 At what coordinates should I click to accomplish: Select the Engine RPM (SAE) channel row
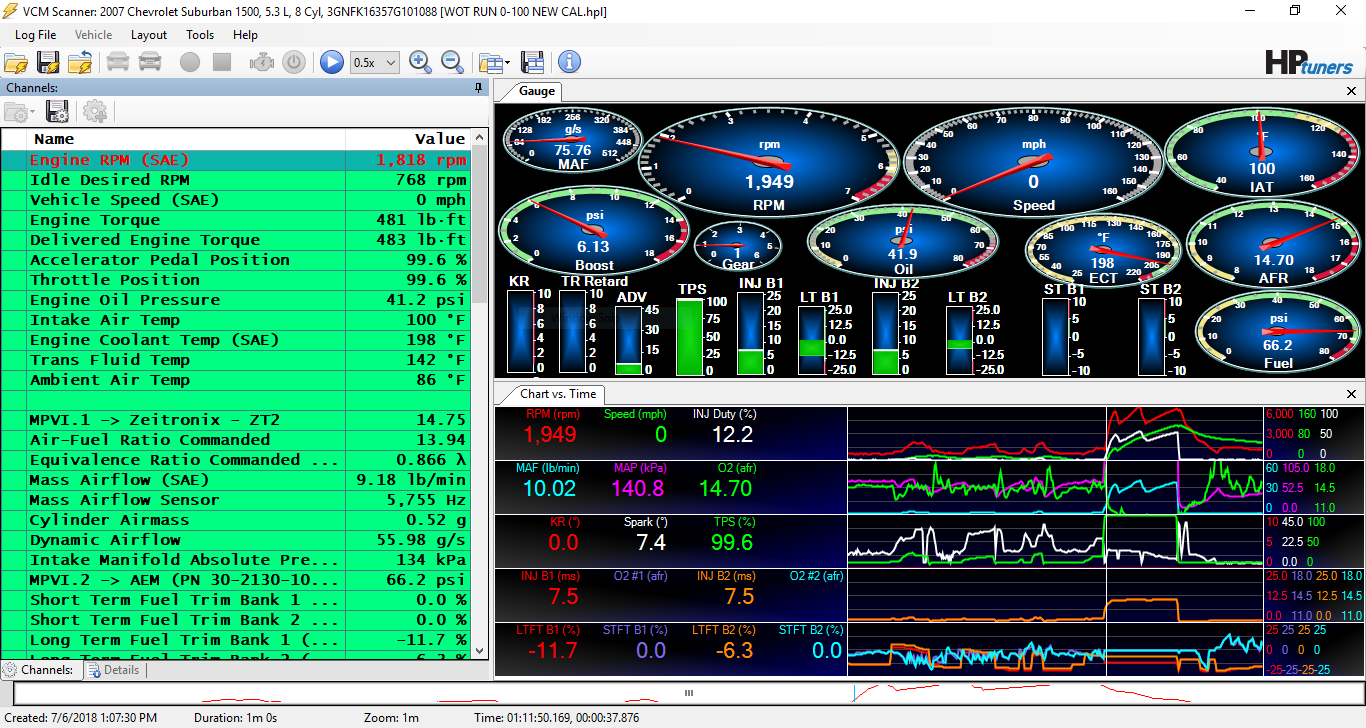(235, 160)
